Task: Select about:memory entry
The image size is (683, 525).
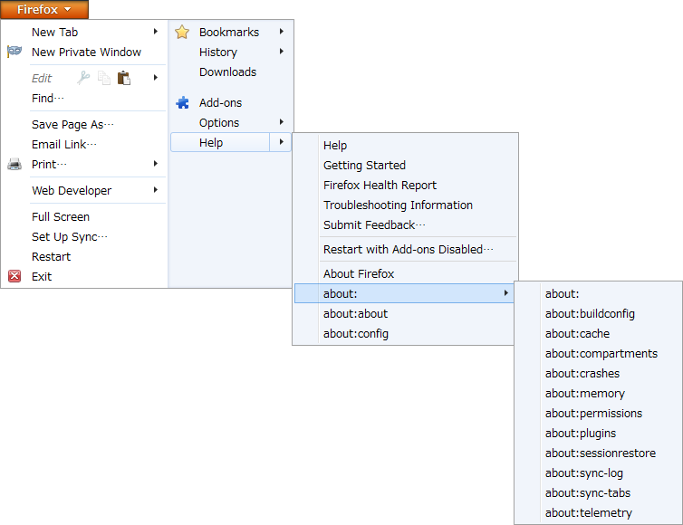Action: pyautogui.click(x=585, y=393)
